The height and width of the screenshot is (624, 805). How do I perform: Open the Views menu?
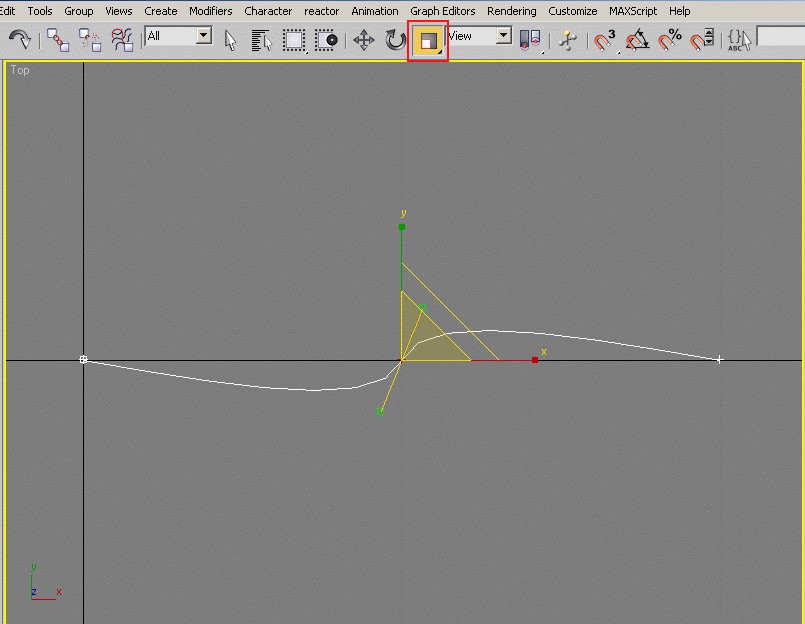coord(119,11)
